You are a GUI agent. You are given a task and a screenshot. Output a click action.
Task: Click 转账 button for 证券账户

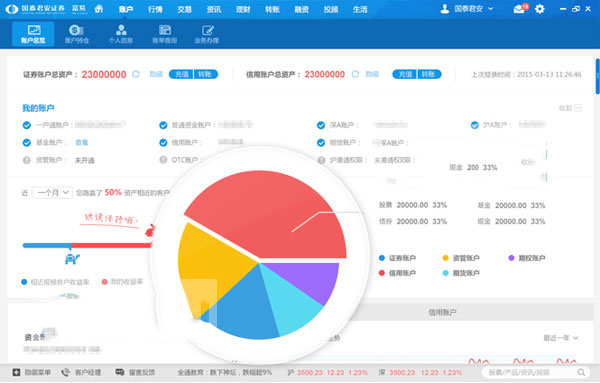(206, 74)
